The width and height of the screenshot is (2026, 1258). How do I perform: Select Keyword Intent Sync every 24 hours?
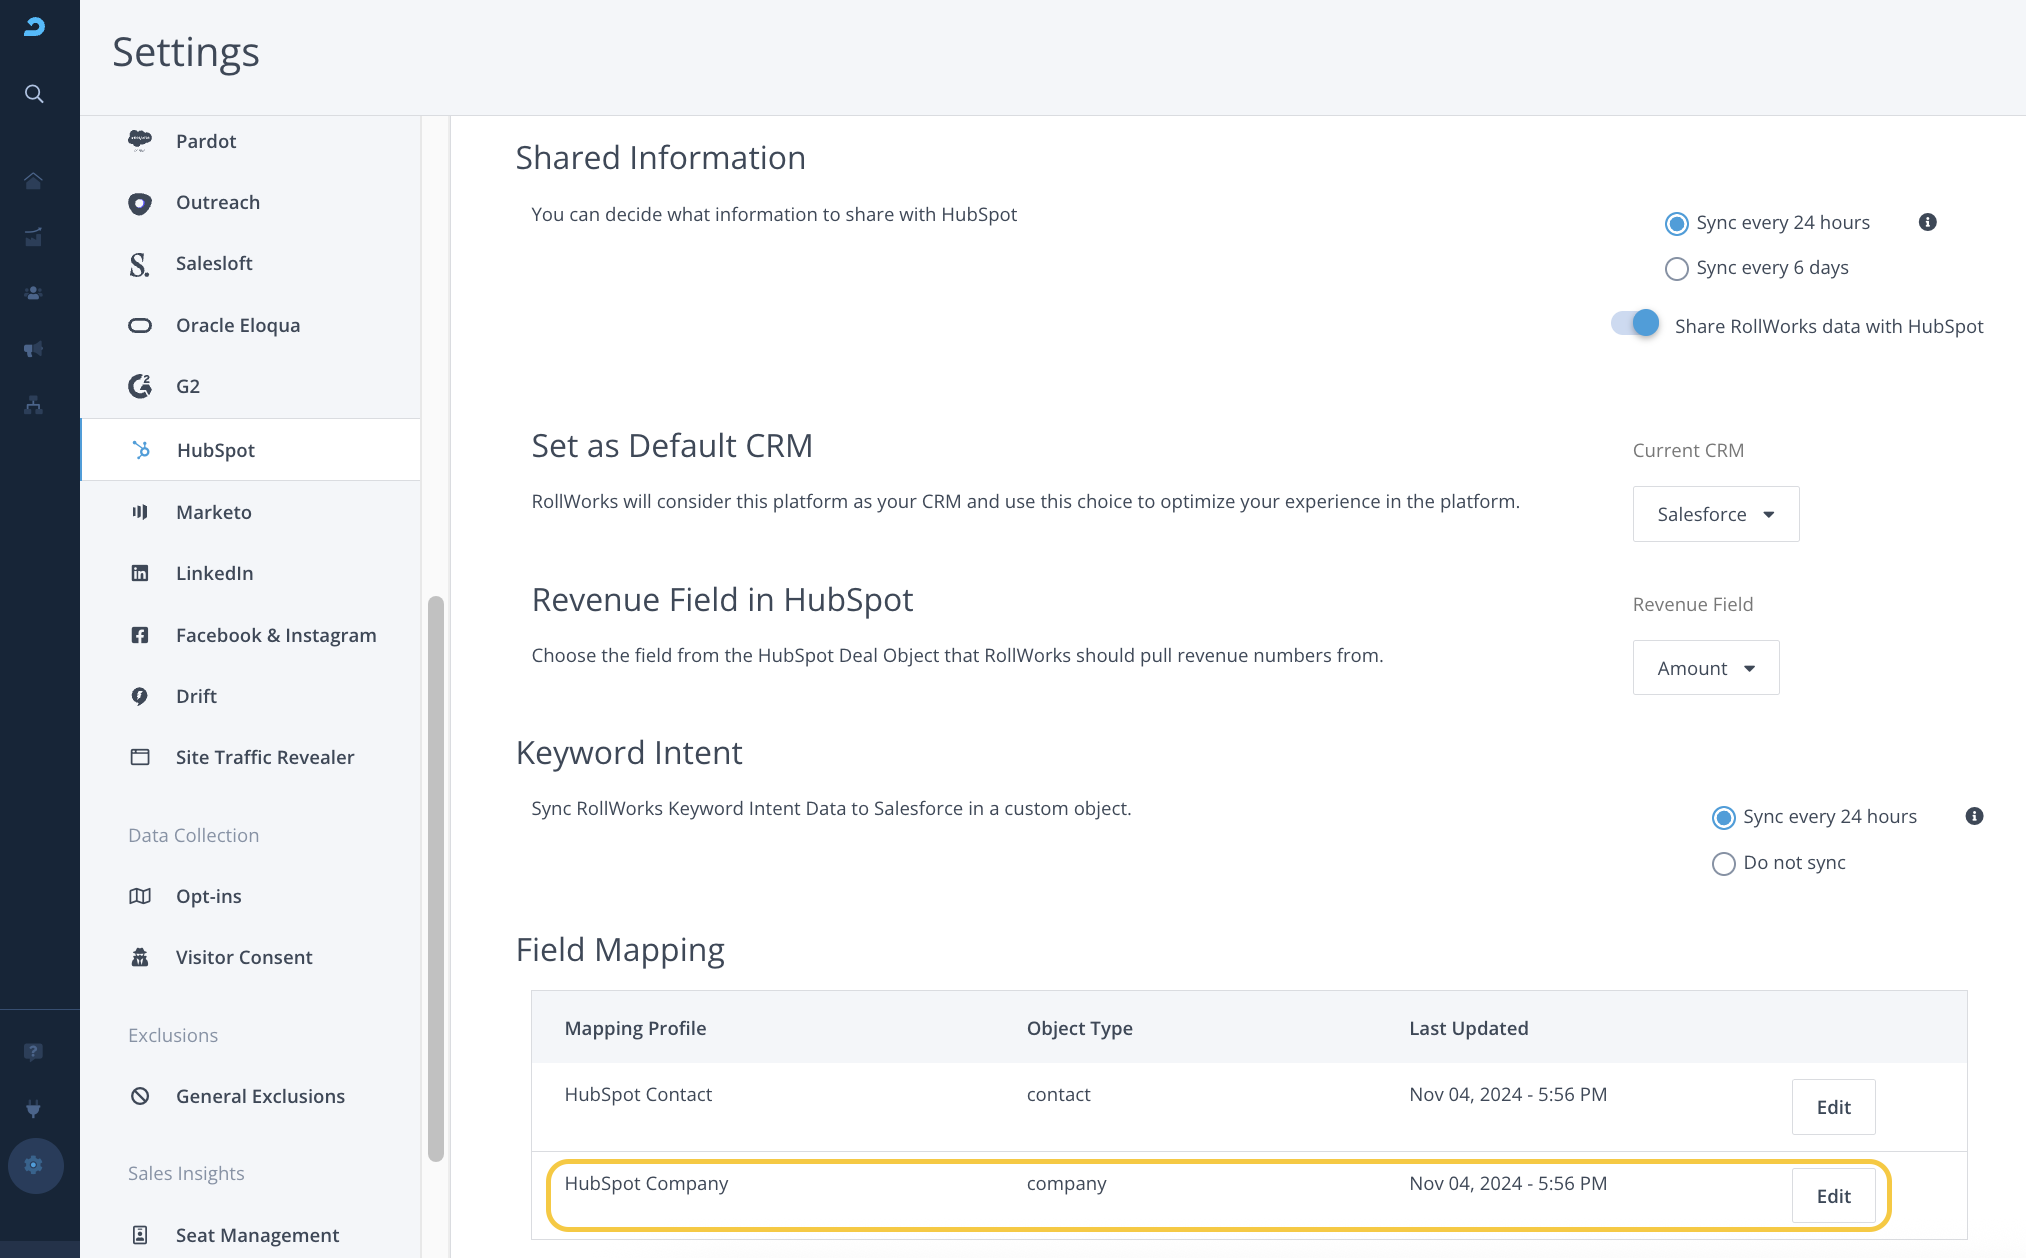(1723, 817)
